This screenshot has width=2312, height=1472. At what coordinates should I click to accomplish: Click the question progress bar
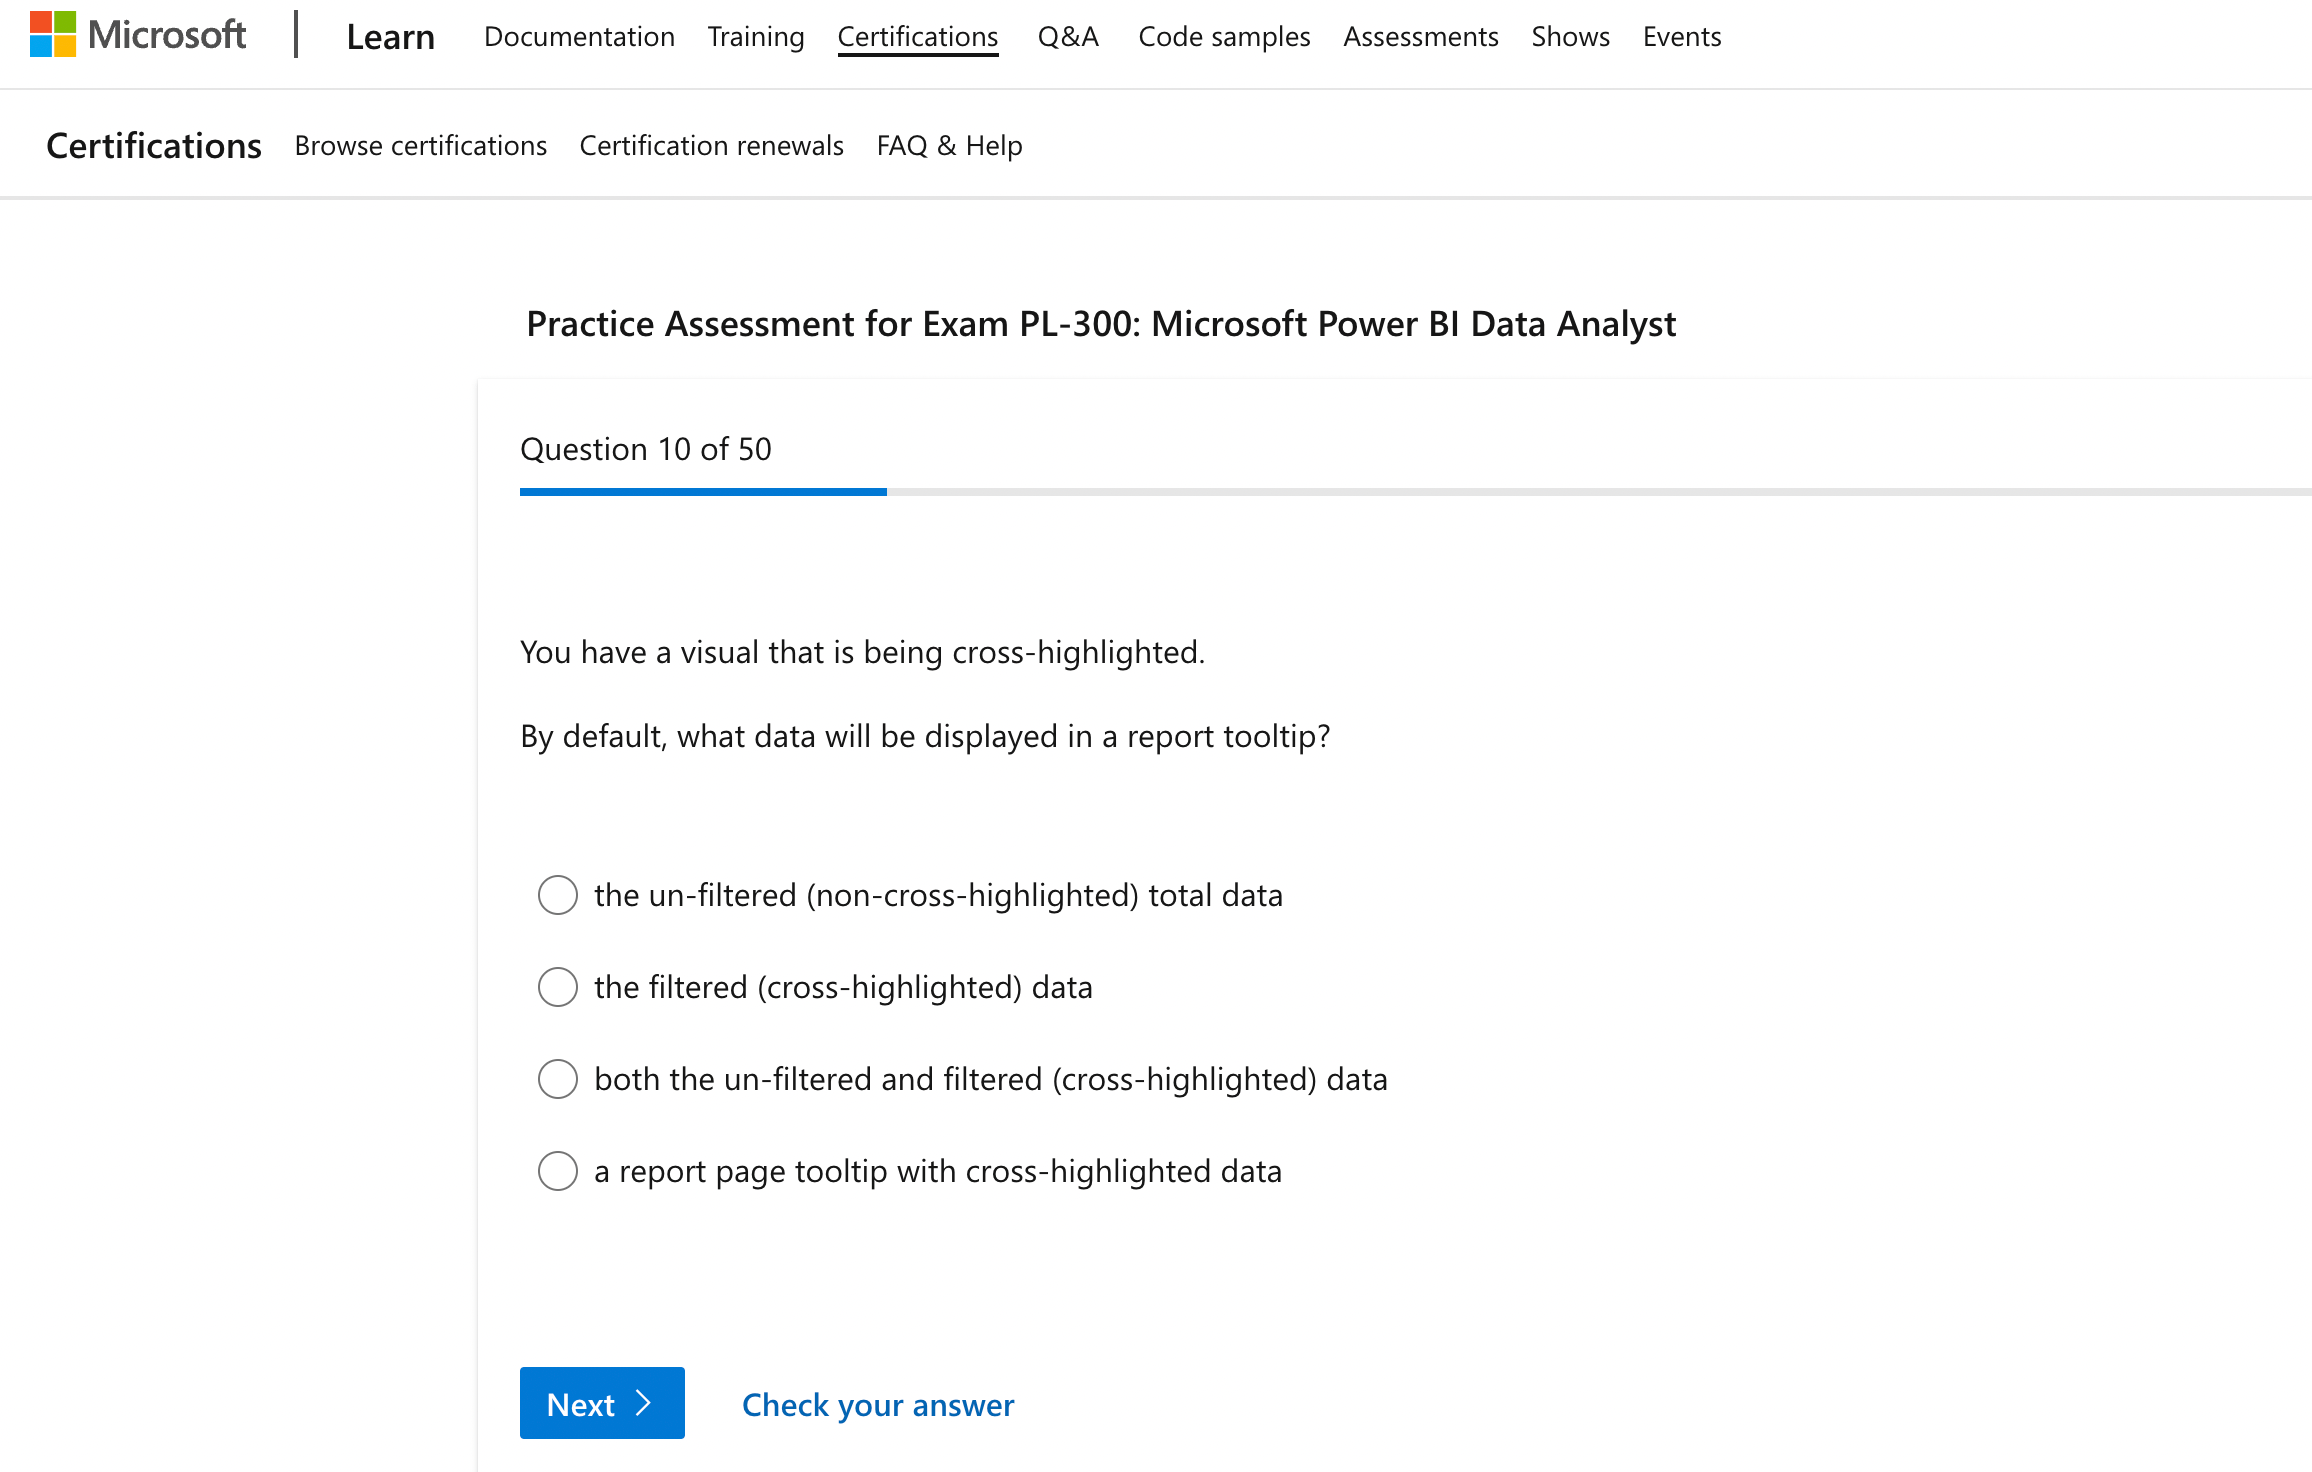pyautogui.click(x=1416, y=492)
